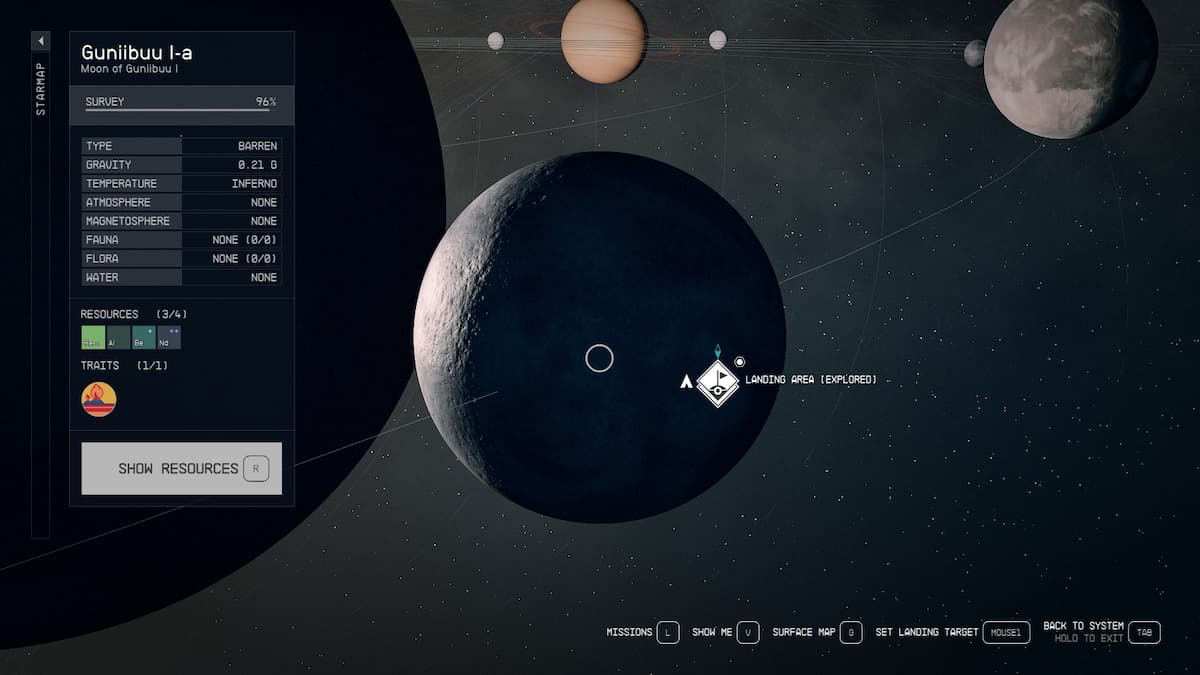The width and height of the screenshot is (1200, 675).
Task: Select the small hexagon marker near landing area
Action: pos(740,362)
